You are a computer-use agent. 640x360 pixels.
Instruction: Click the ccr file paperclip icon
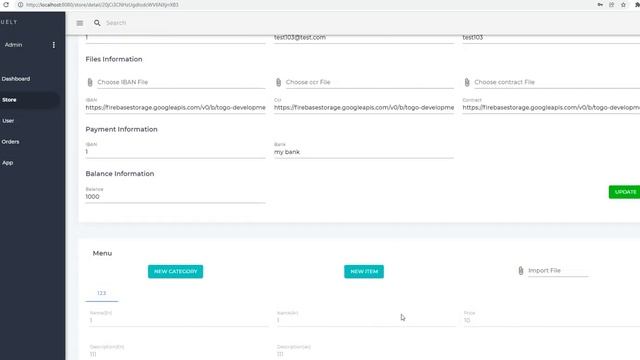(x=278, y=82)
